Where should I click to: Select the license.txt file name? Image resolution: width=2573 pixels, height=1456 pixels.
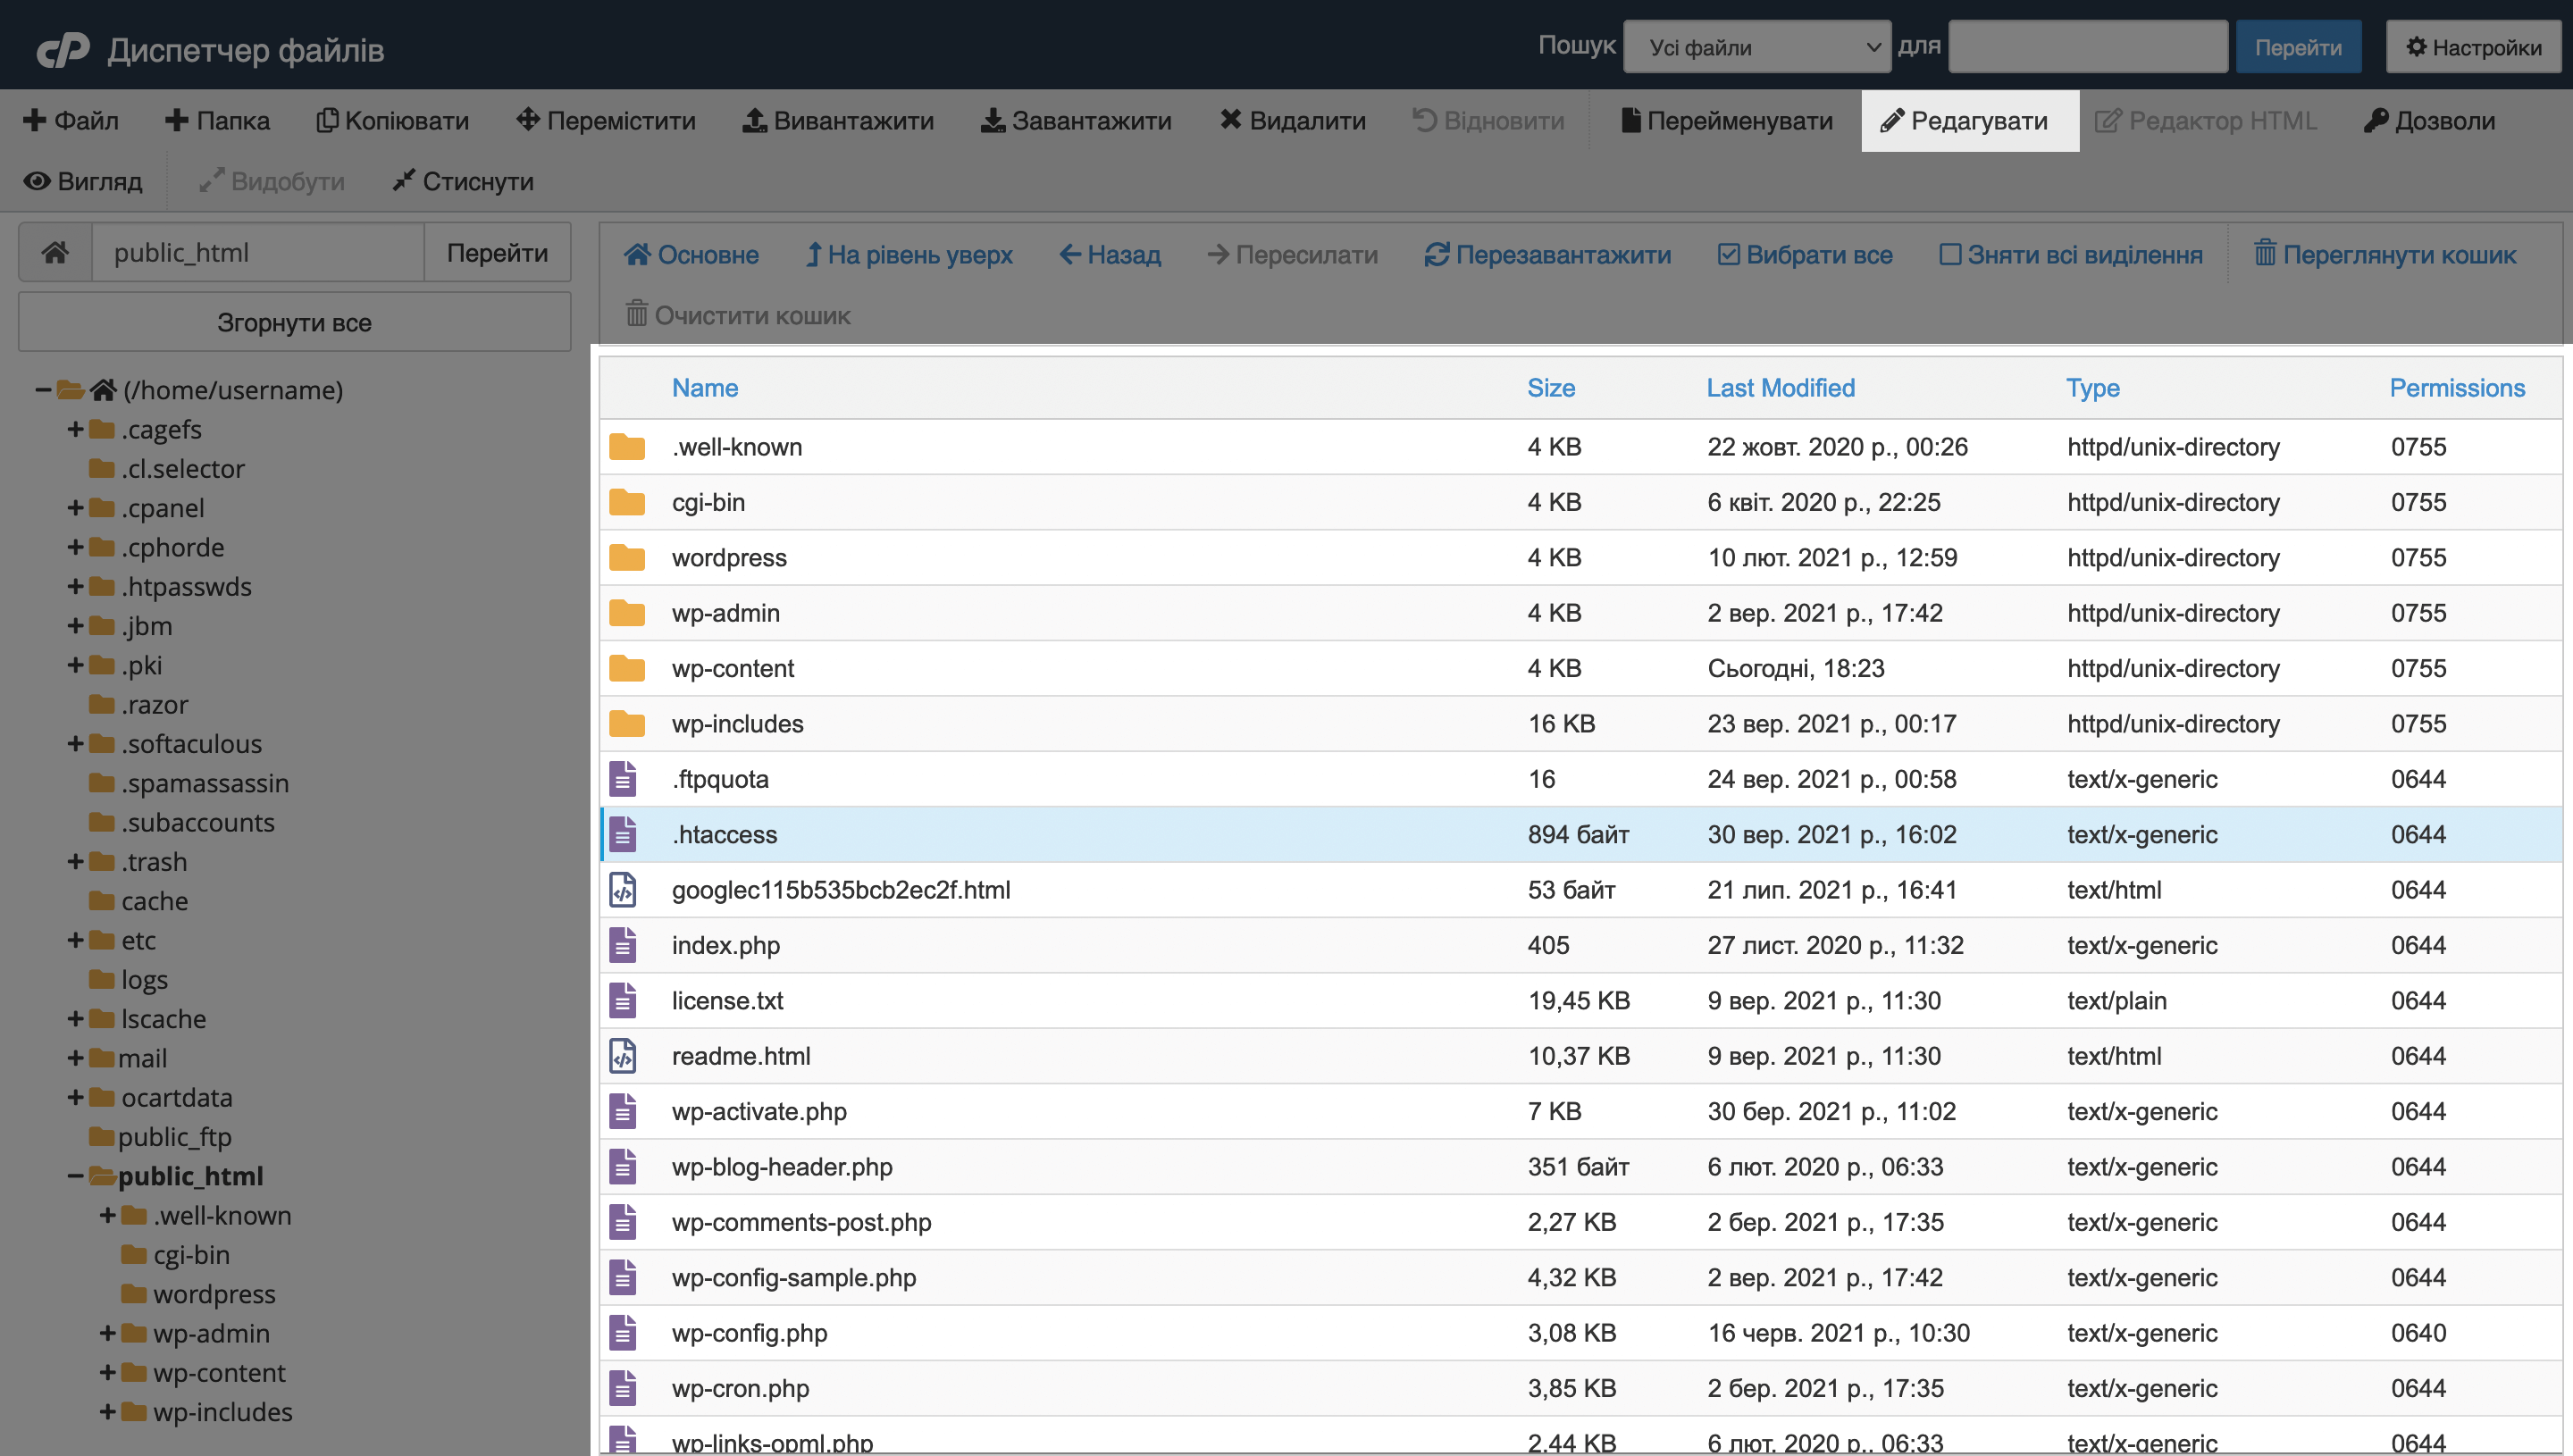[x=727, y=1001]
